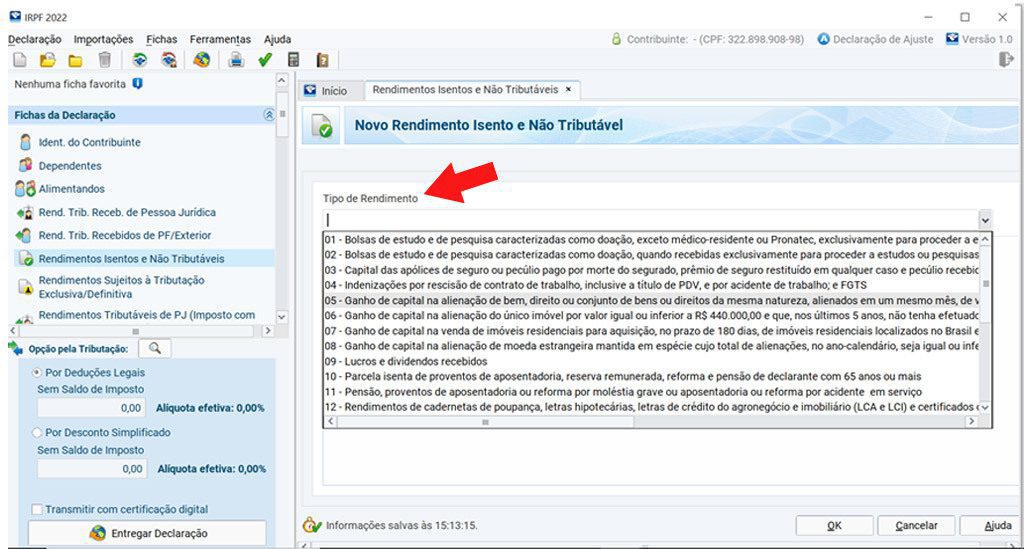Print declaration with the printer icon
Screen dimensions: 1024x549
click(x=236, y=60)
